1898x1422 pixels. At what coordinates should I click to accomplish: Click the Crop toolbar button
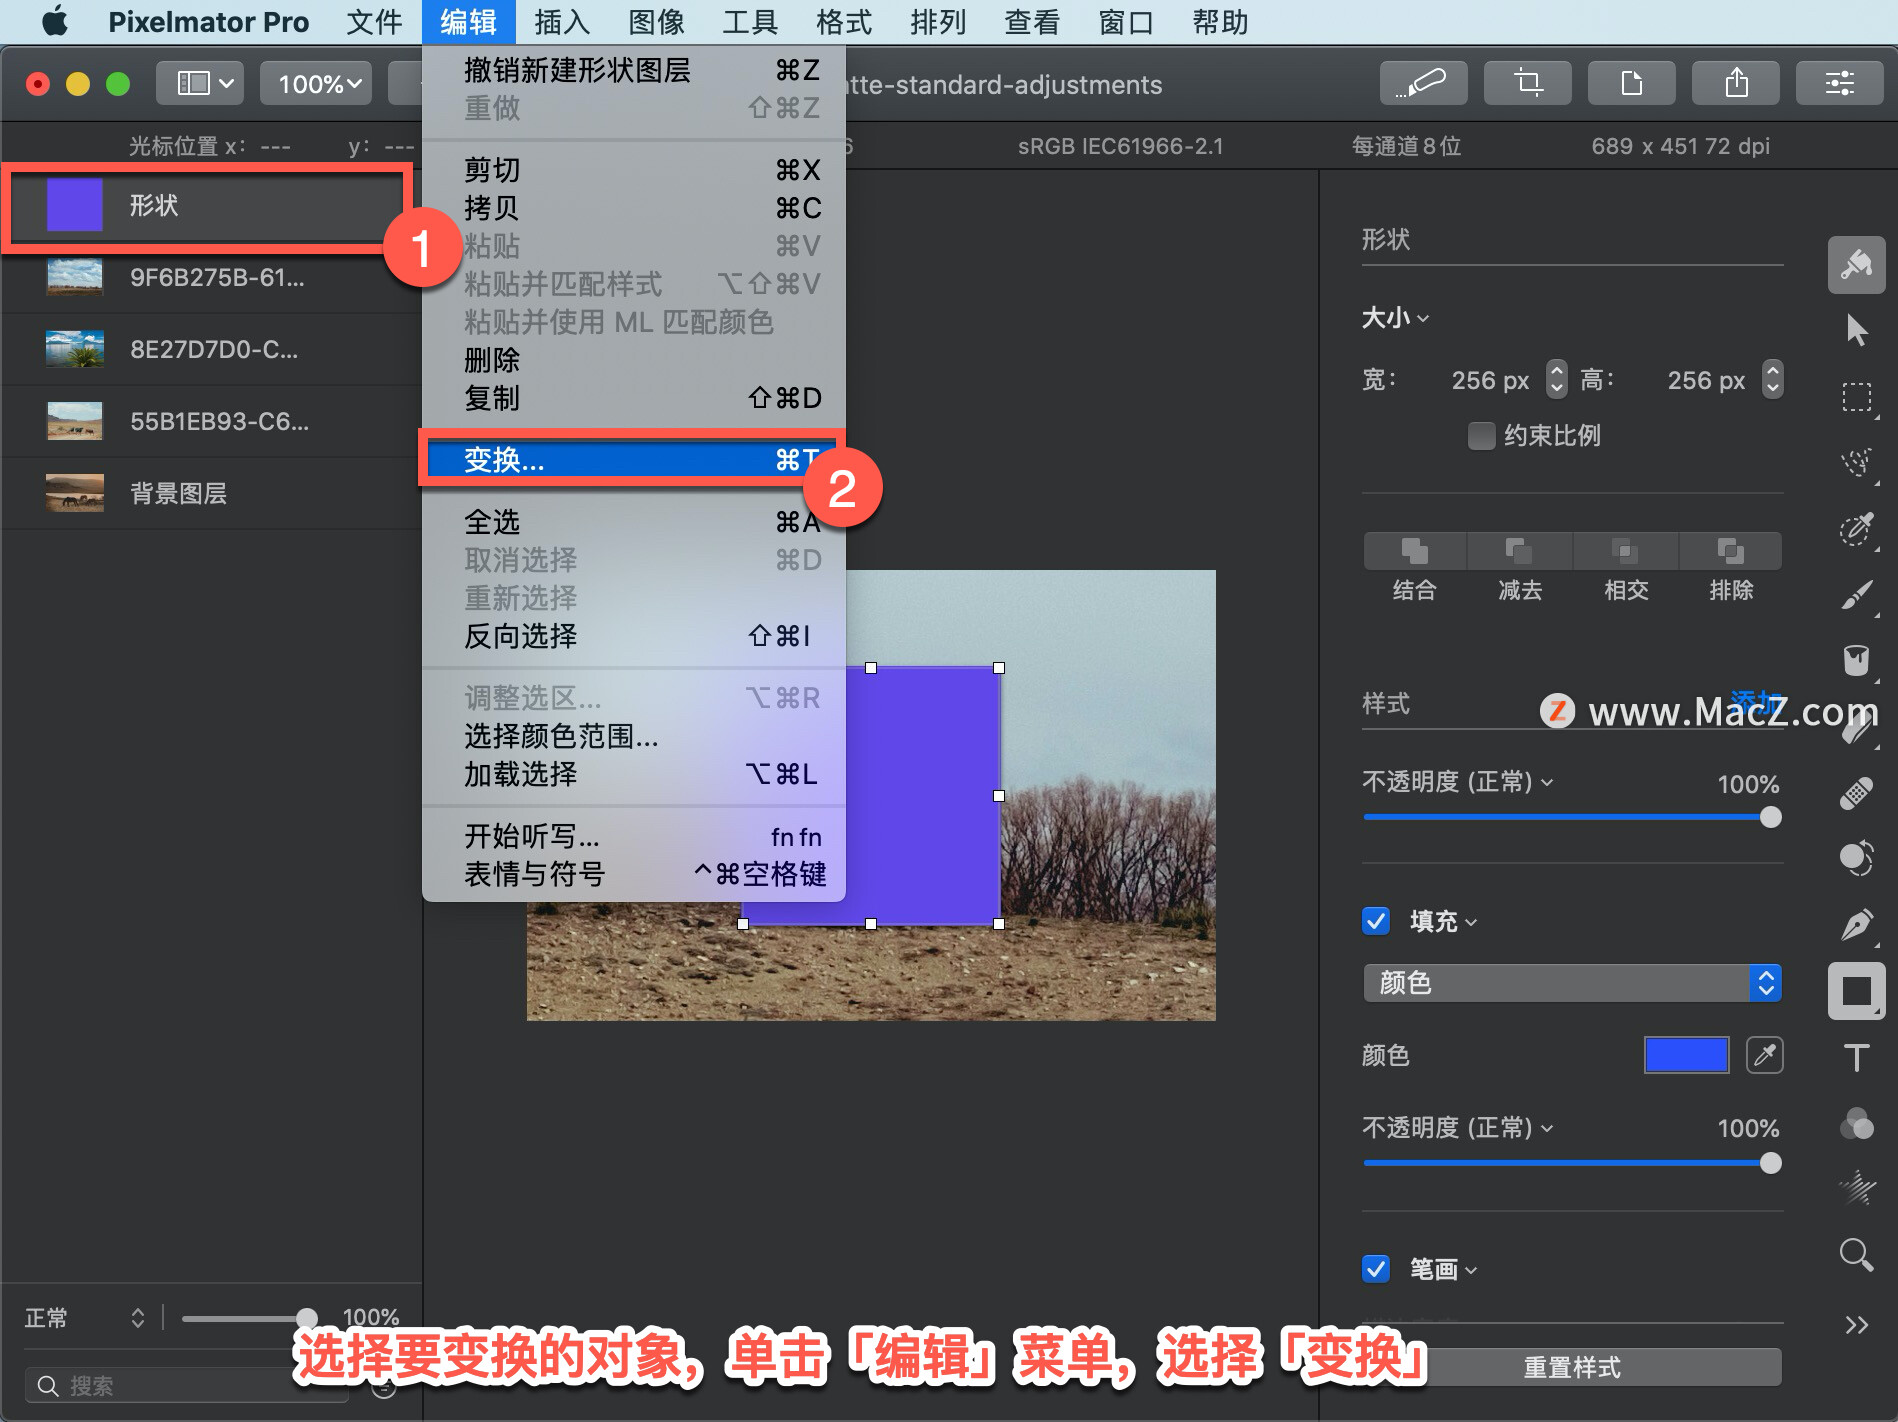[1527, 83]
